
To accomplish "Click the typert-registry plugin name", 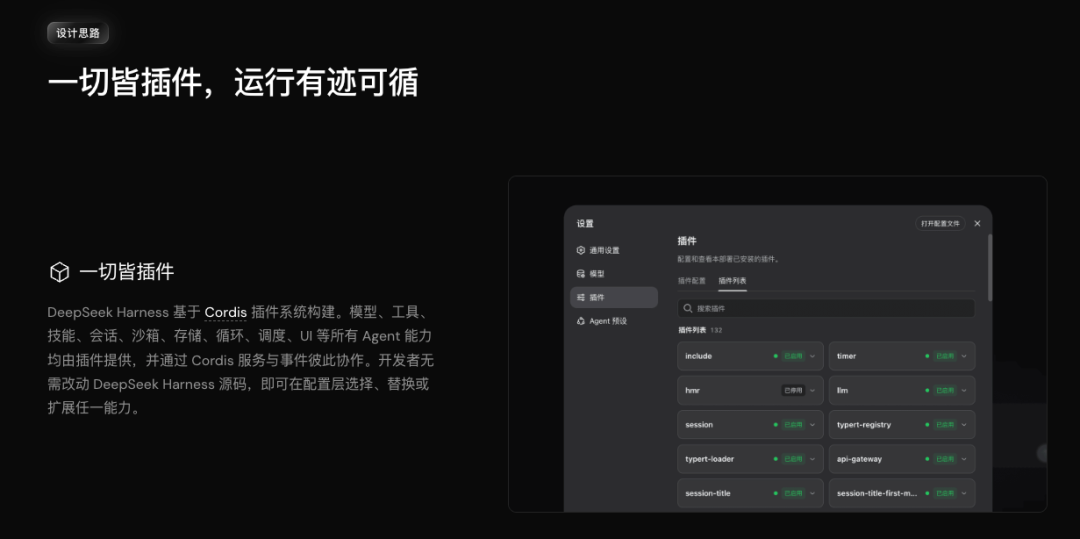I will 864,425.
